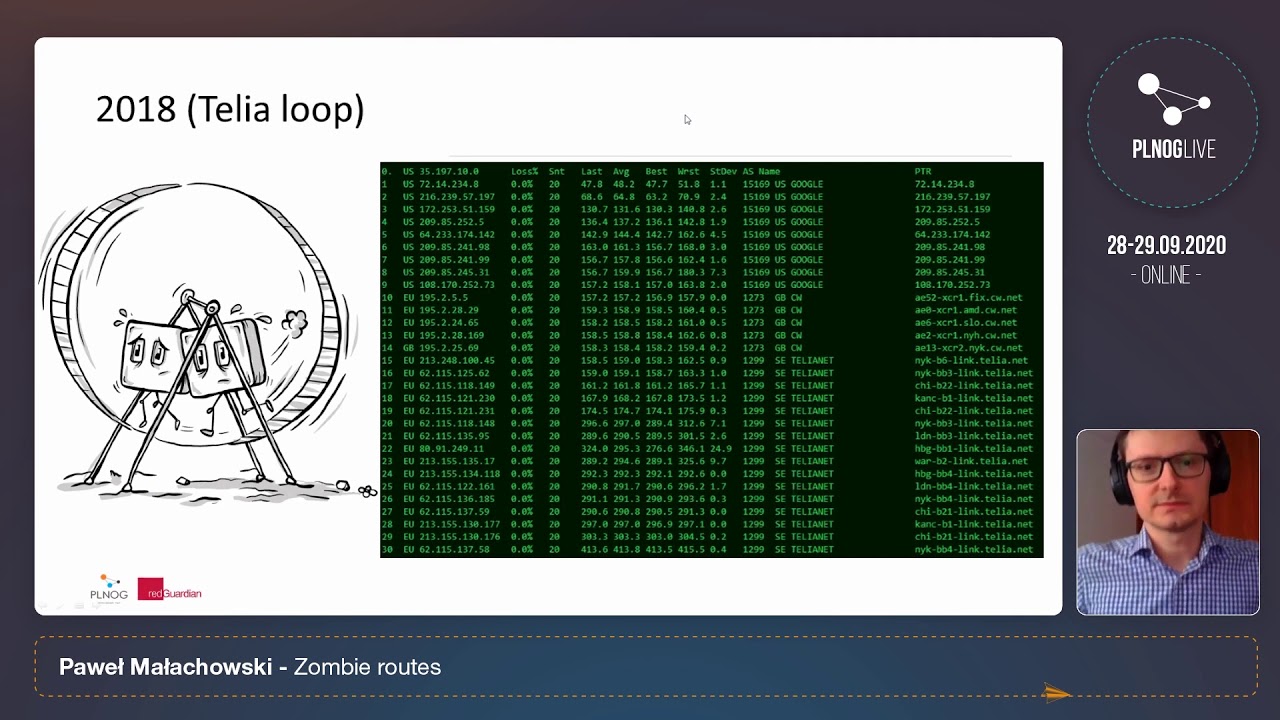Click host address "195.2.24.65"
The height and width of the screenshot is (720, 1280).
449,323
